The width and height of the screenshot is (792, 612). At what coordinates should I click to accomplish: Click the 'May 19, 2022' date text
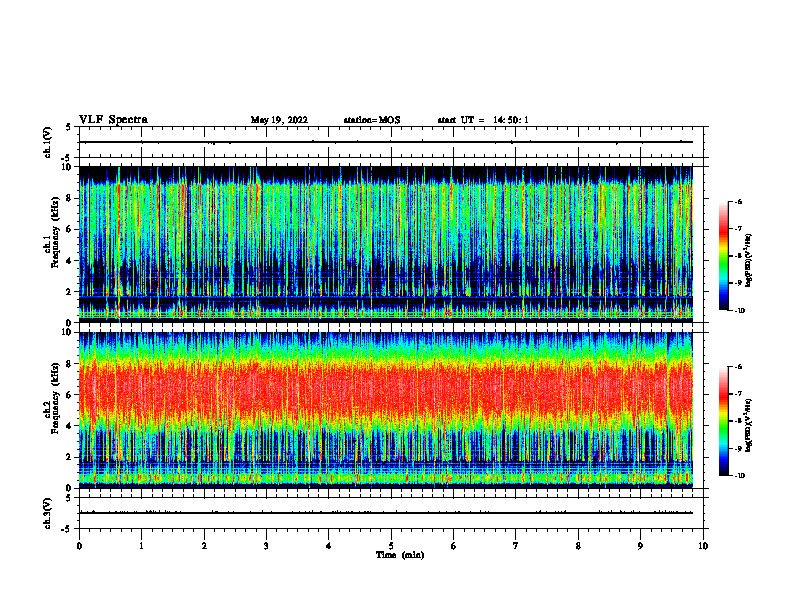click(279, 120)
